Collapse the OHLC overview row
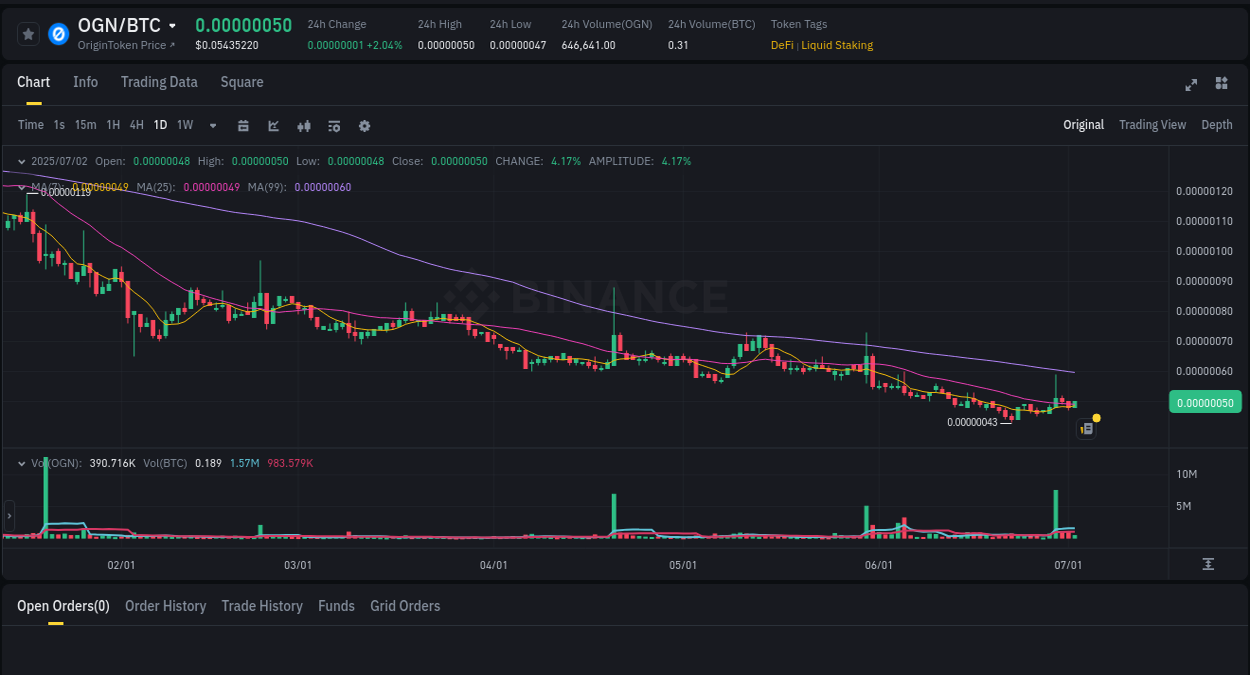1250x675 pixels. coord(21,160)
